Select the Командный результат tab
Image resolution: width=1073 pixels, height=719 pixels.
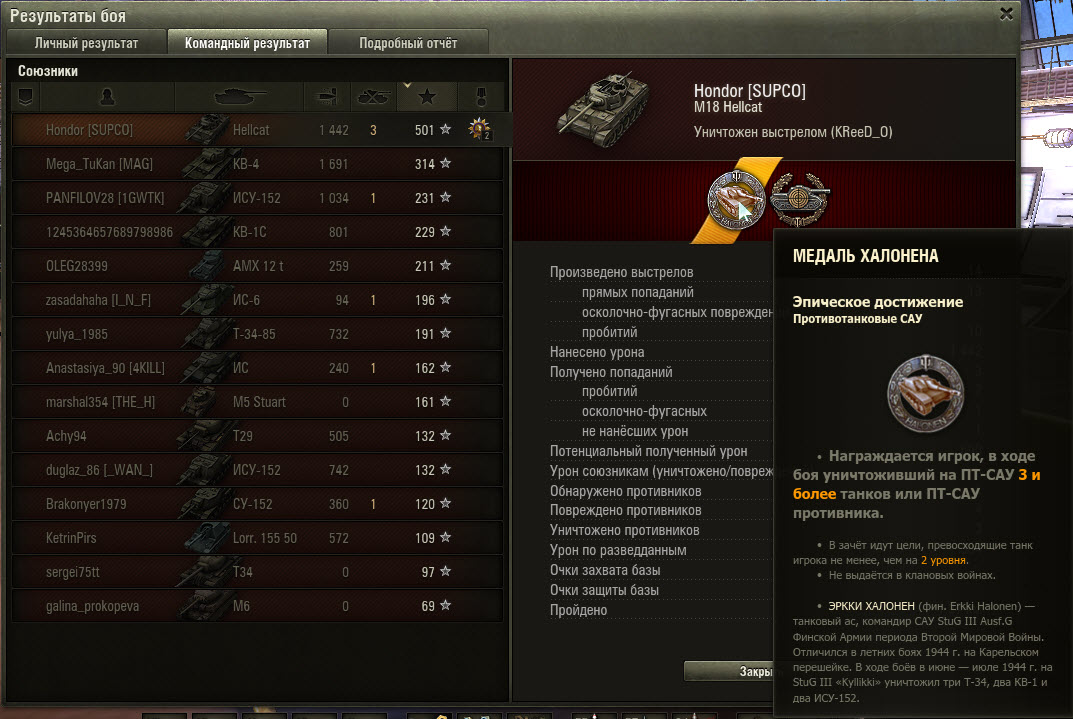pos(247,42)
